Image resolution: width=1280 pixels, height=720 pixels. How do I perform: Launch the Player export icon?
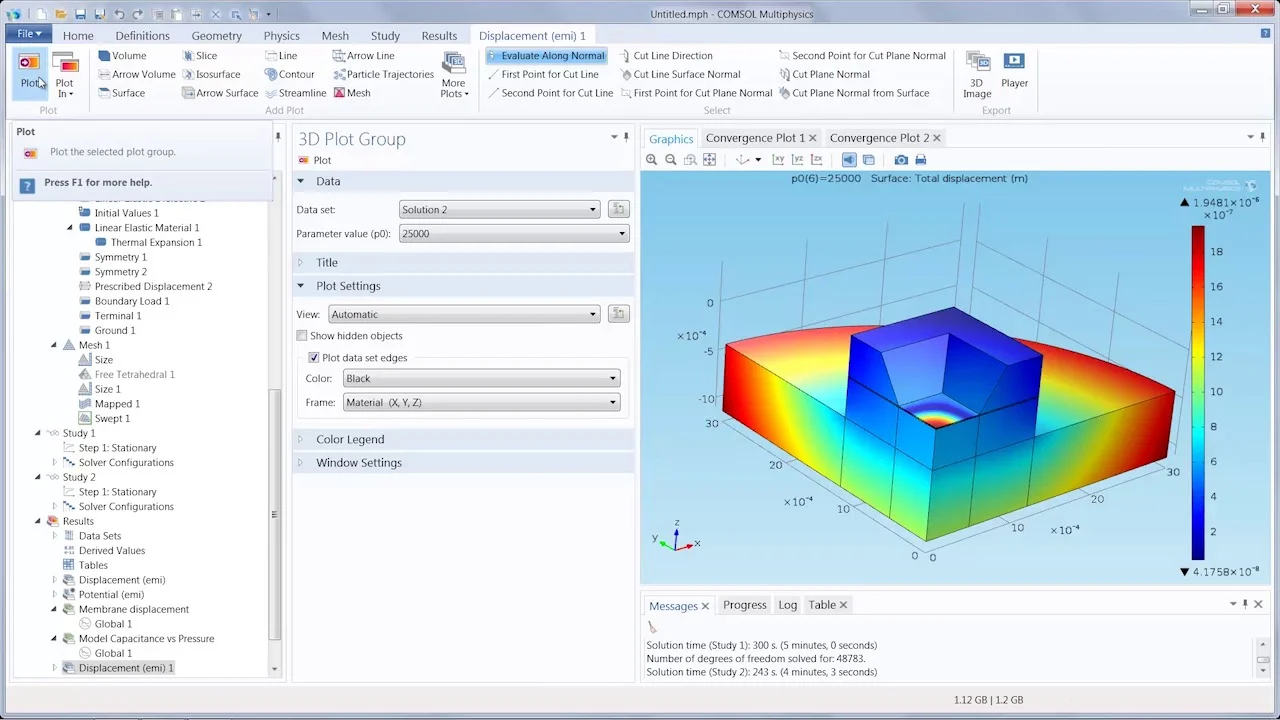1014,72
